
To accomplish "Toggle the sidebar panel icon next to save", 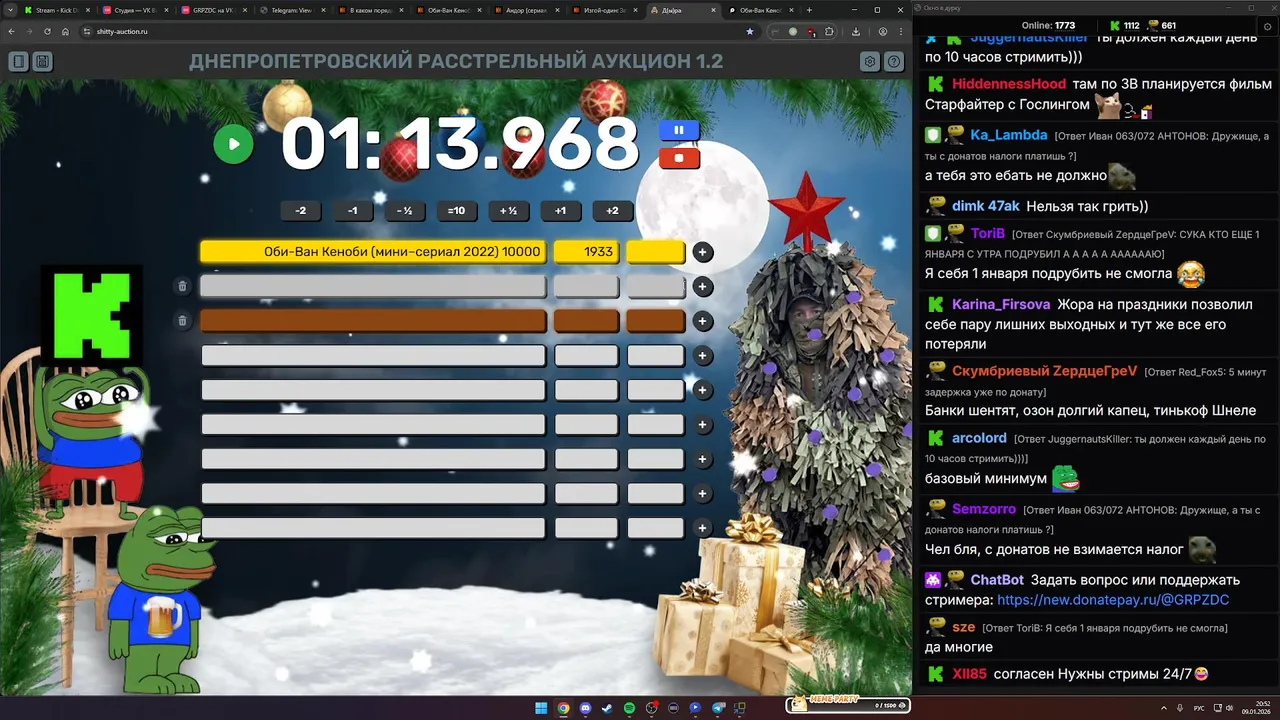I will point(18,62).
